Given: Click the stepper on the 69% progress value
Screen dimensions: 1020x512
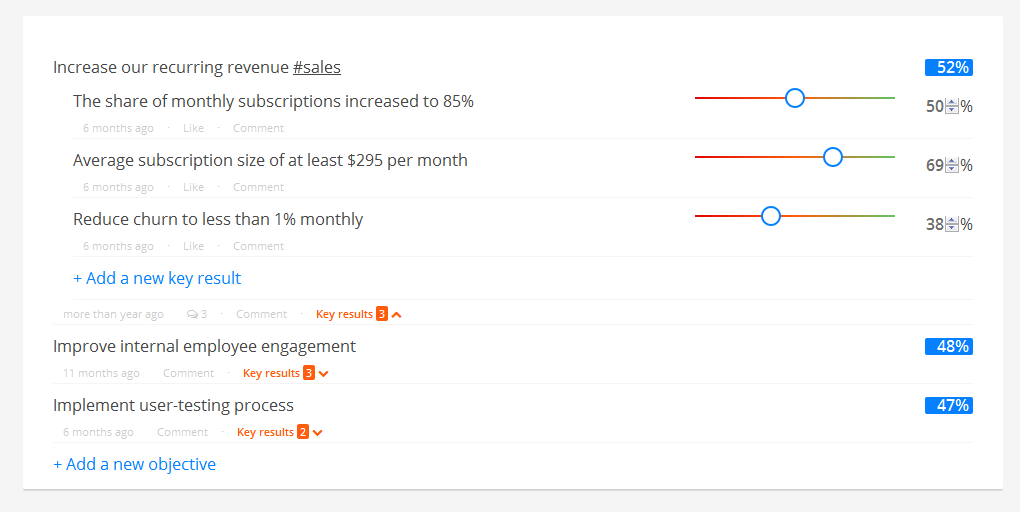Looking at the screenshot, I should [x=952, y=165].
